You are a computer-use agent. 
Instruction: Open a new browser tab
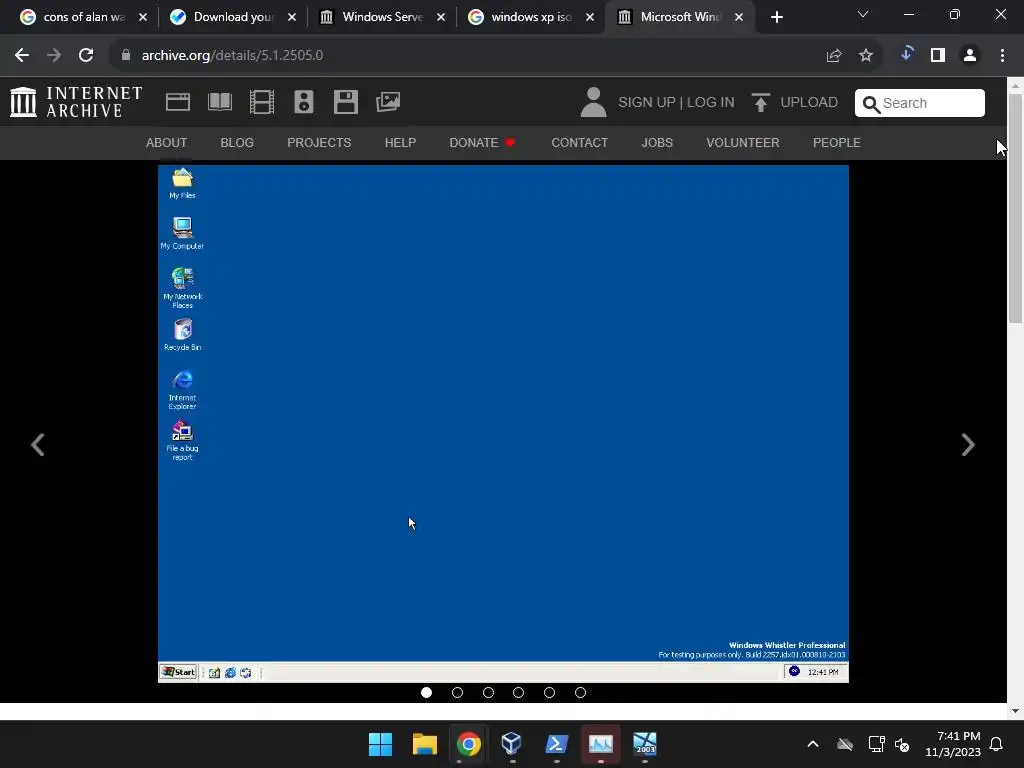click(776, 17)
